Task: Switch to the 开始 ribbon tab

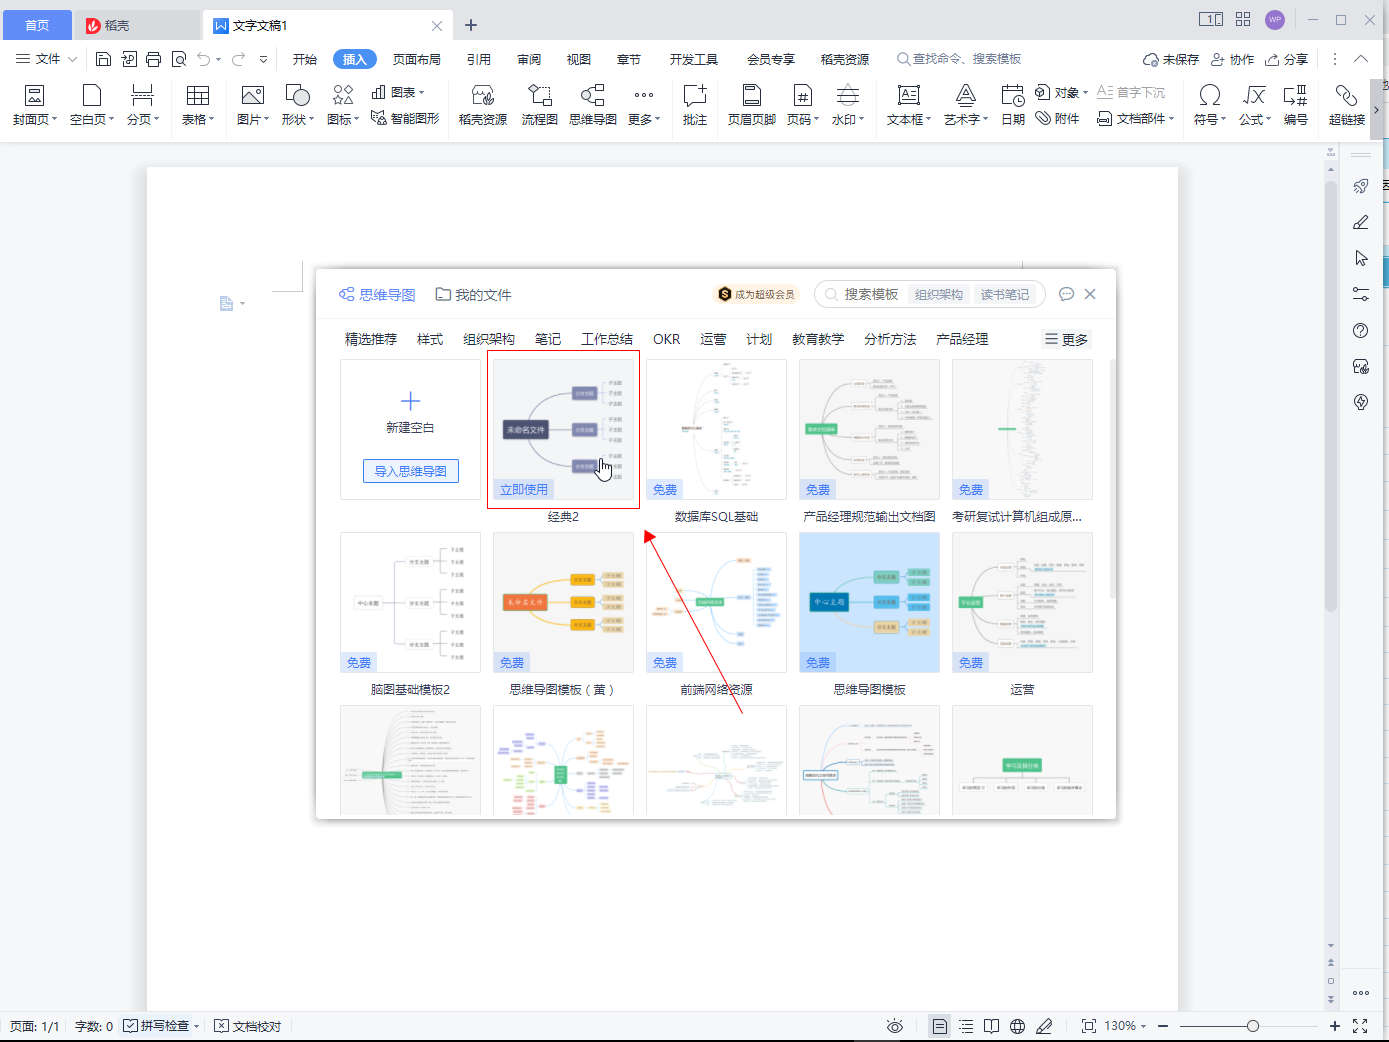Action: coord(305,59)
